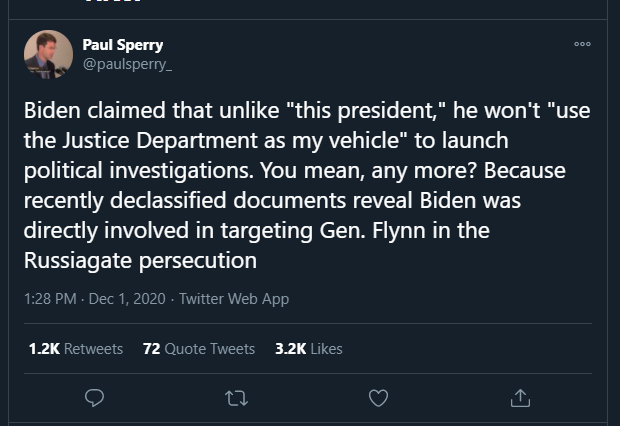Show the 3.2K Likes list

309,349
